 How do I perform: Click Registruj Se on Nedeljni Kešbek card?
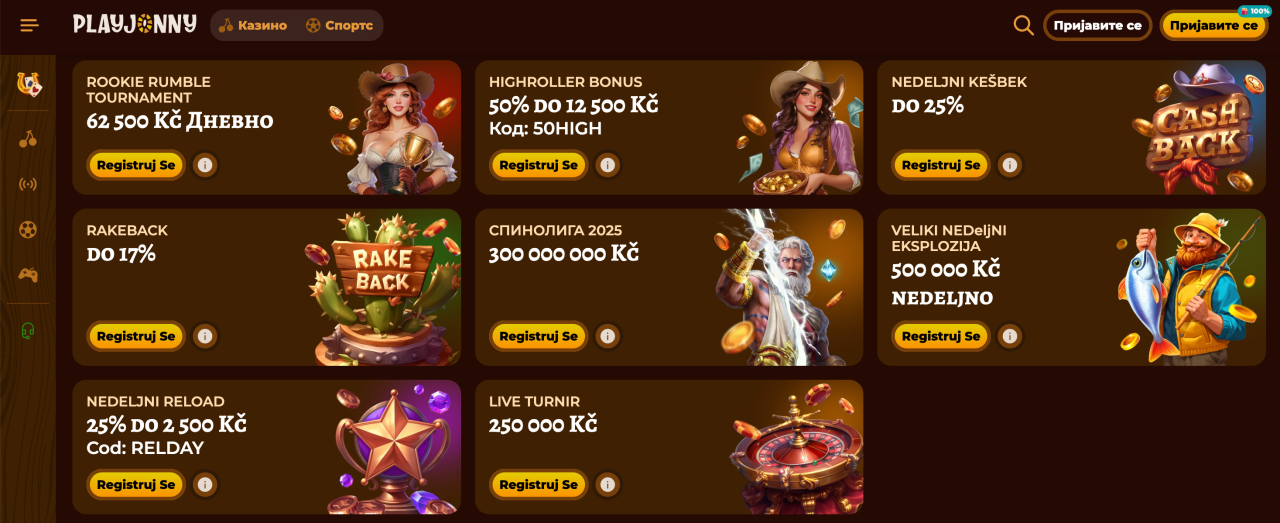(x=941, y=165)
